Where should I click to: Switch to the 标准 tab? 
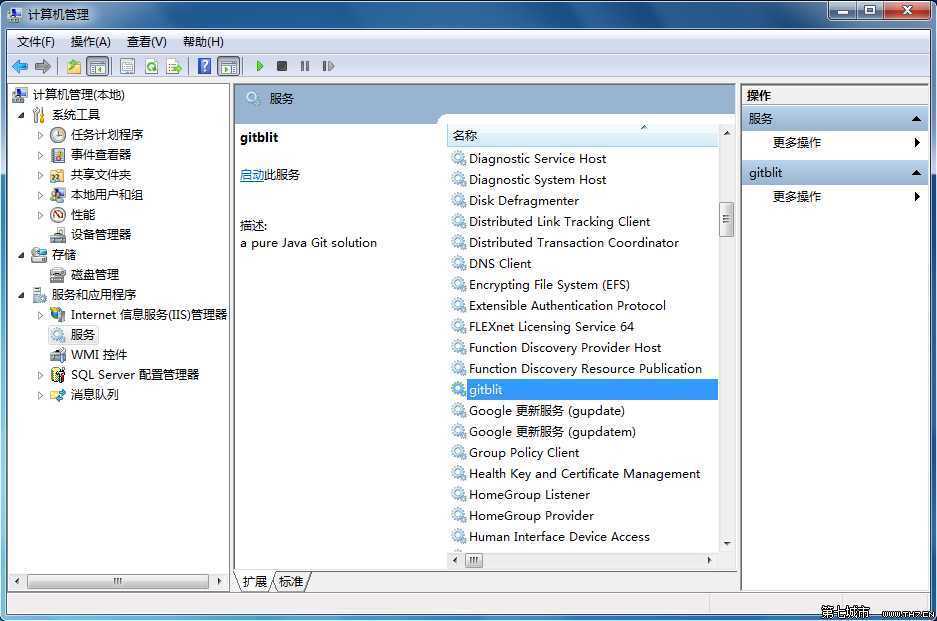[x=292, y=582]
